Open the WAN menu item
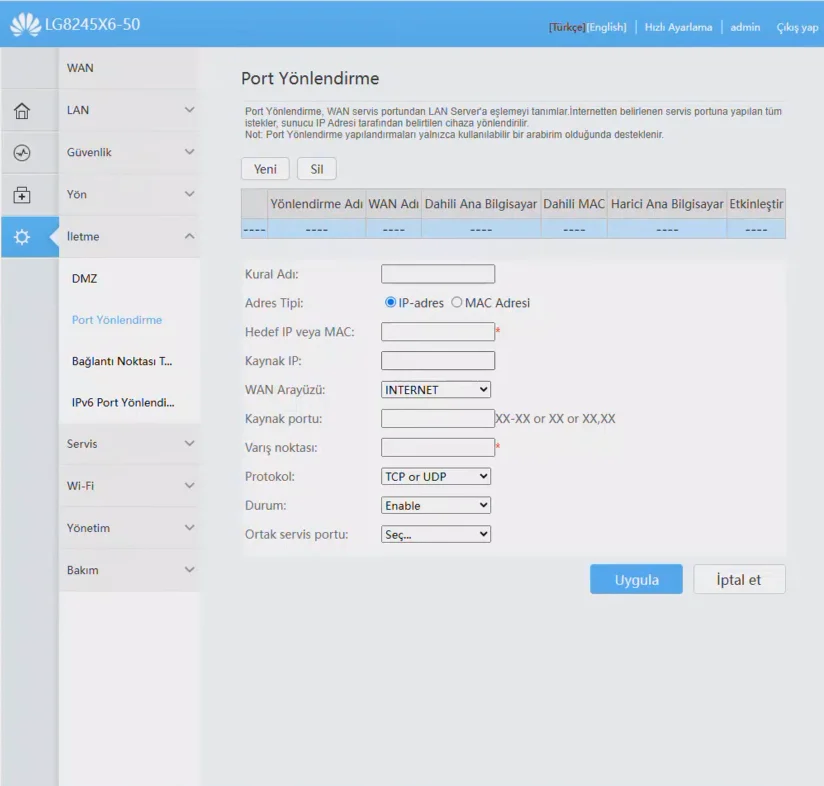The image size is (824, 786). click(129, 68)
